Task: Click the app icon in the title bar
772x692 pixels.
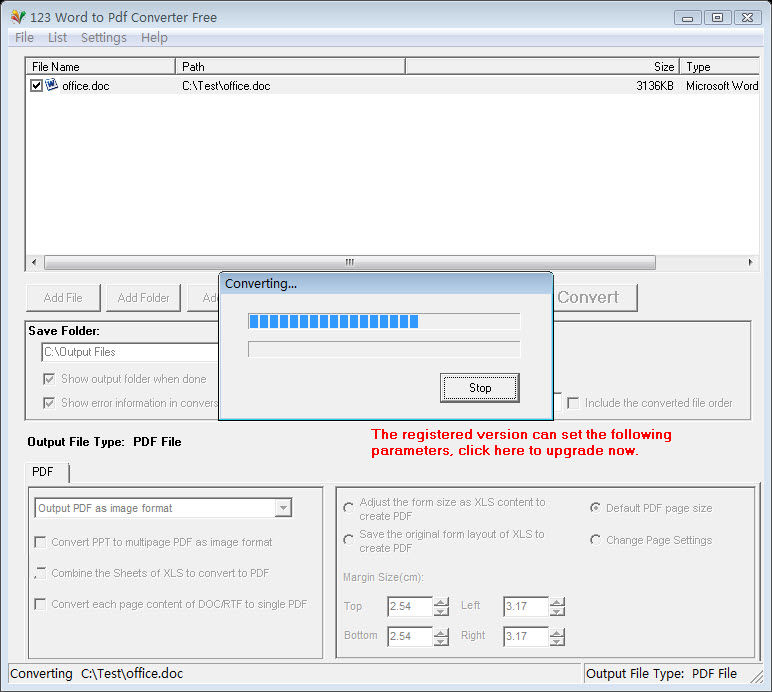Action: (17, 17)
